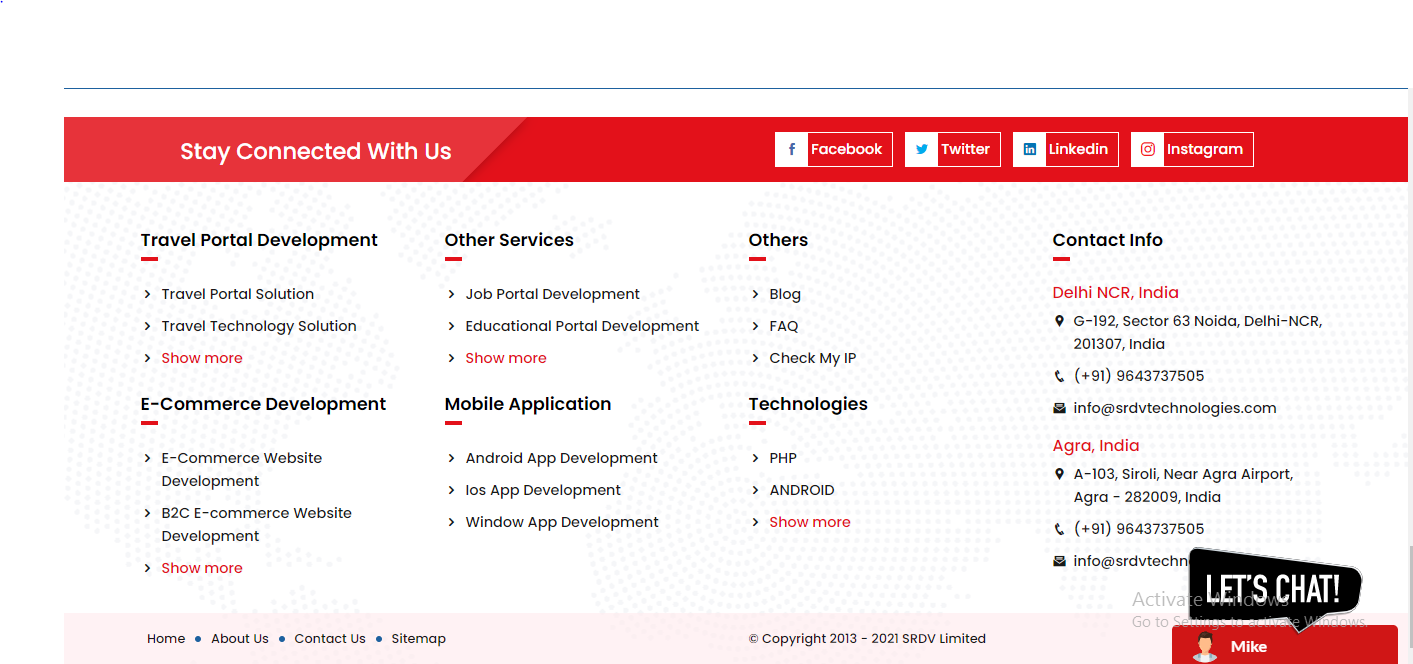Screen dimensions: 1413x664
Task: Click the location pin beside the Agra address
Action: pos(1059,474)
